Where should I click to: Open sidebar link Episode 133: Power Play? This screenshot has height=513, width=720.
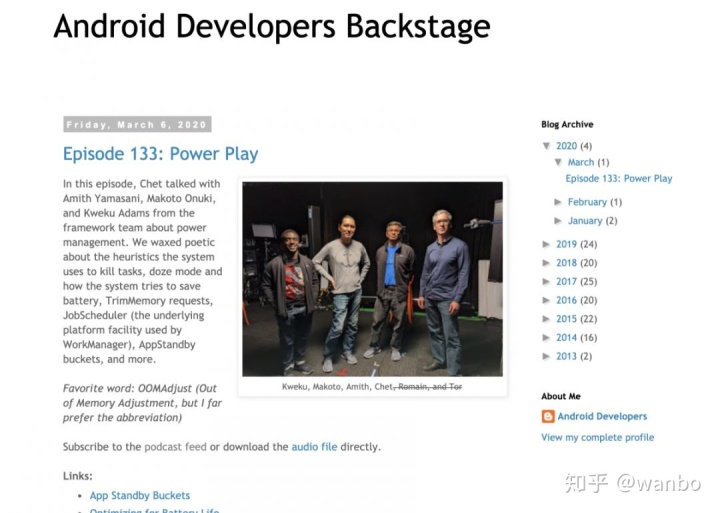(x=619, y=179)
